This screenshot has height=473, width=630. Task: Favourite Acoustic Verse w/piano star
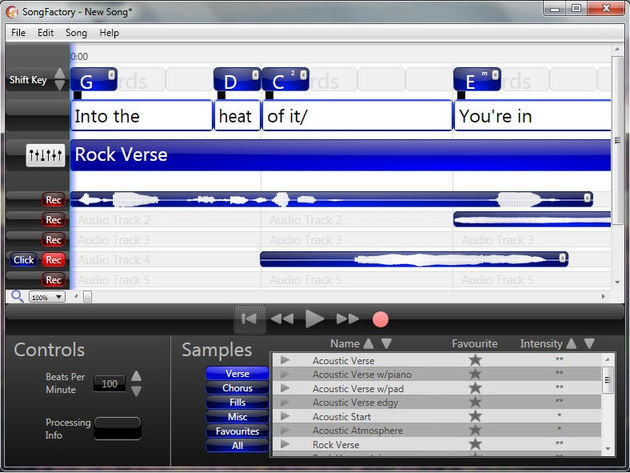coord(475,374)
